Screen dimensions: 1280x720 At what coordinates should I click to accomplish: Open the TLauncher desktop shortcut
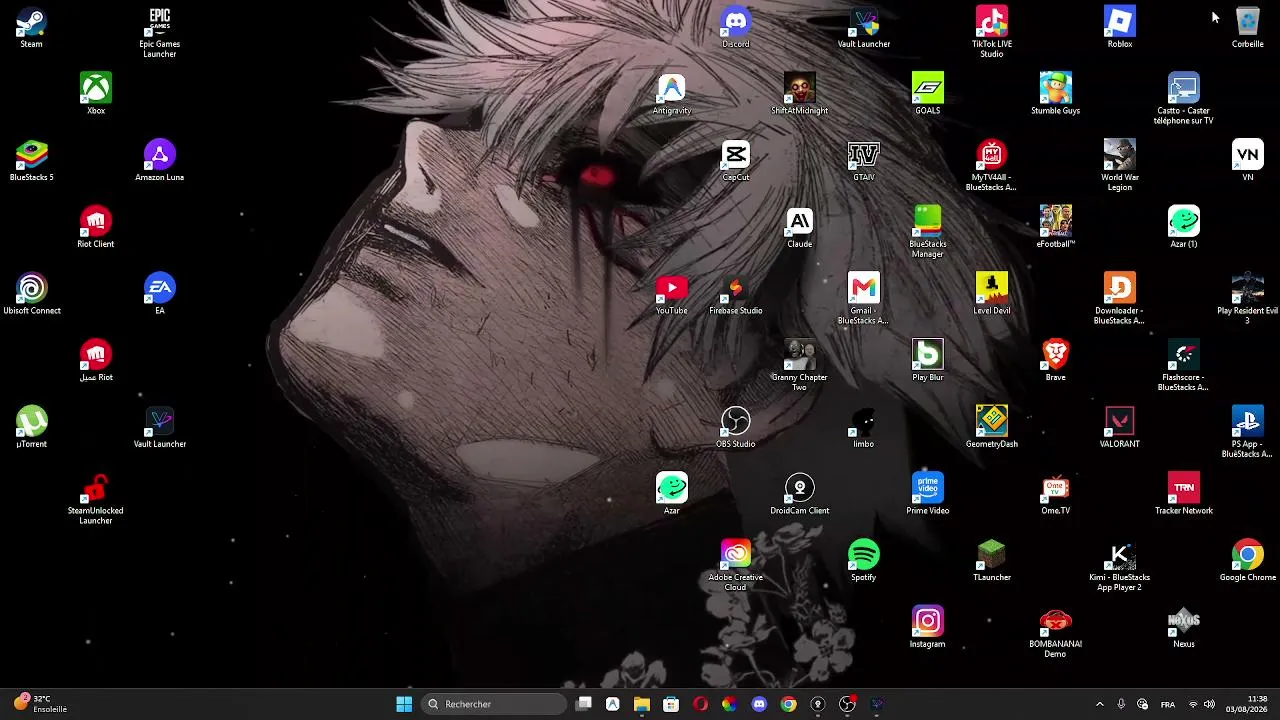[992, 561]
